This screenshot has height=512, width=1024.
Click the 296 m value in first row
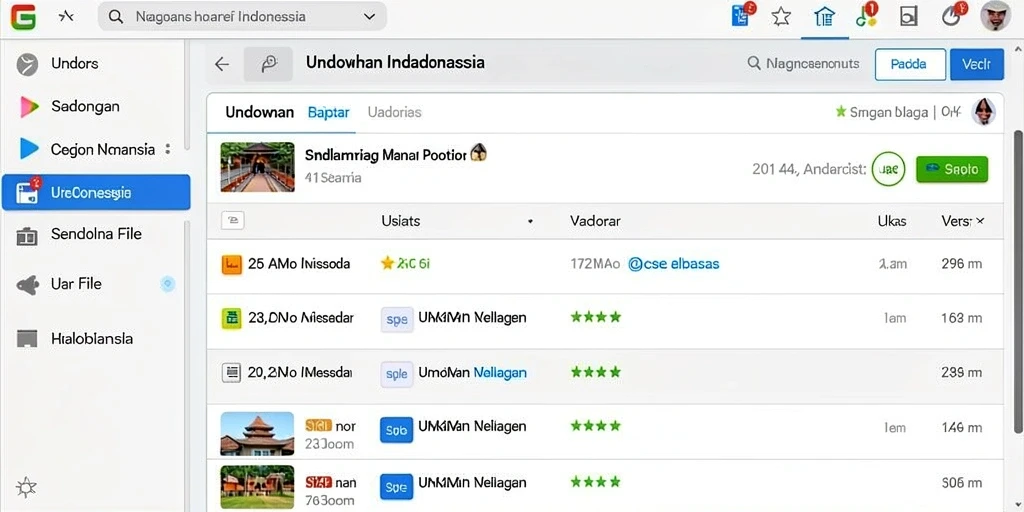[962, 264]
